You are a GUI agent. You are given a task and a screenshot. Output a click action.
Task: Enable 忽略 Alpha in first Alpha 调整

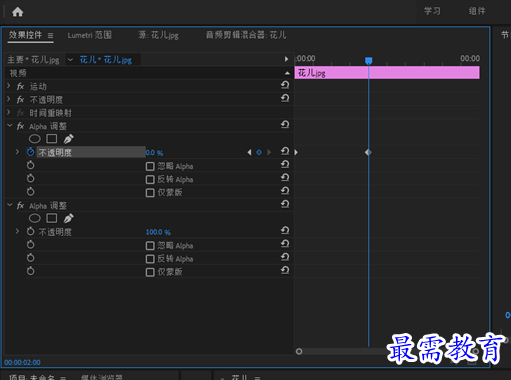(x=150, y=166)
